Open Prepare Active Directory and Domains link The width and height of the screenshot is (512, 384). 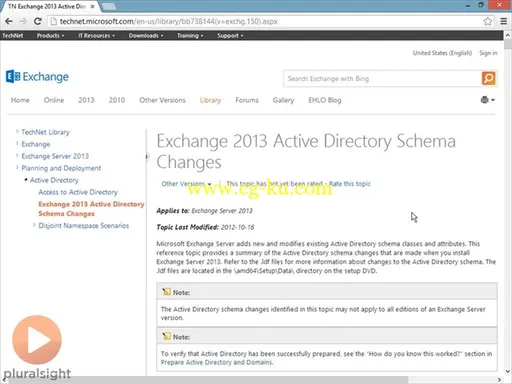pyautogui.click(x=217, y=362)
